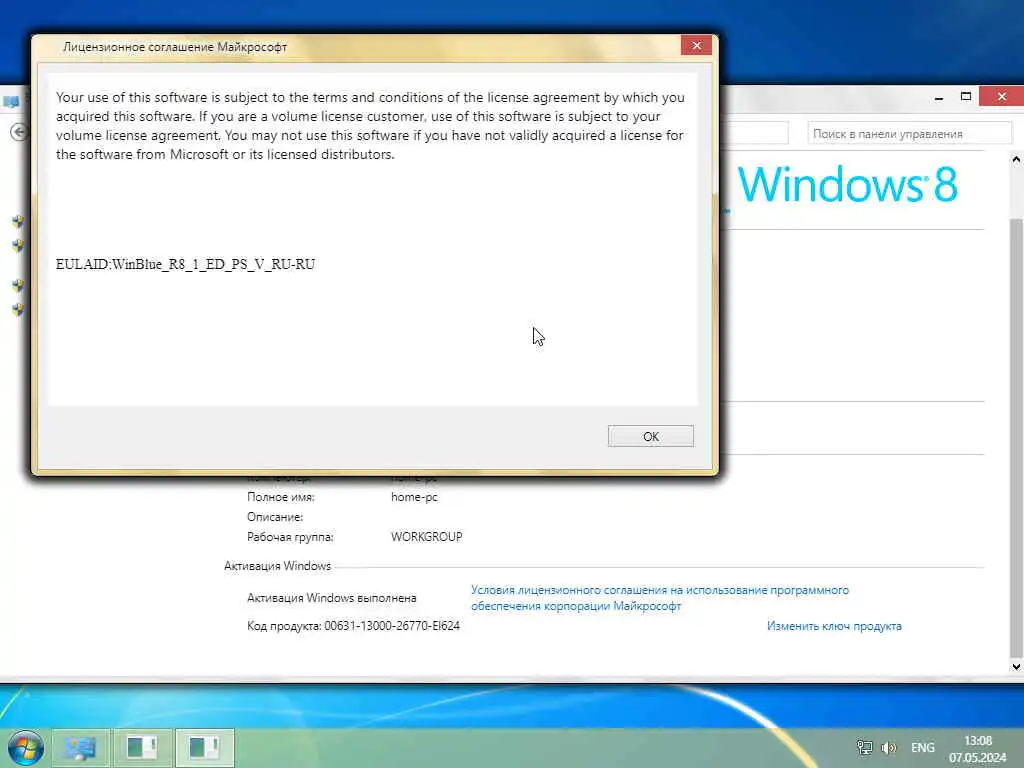Image resolution: width=1024 pixels, height=768 pixels.
Task: Click the 'Активация Windows выполнена' status text
Action: (x=331, y=598)
